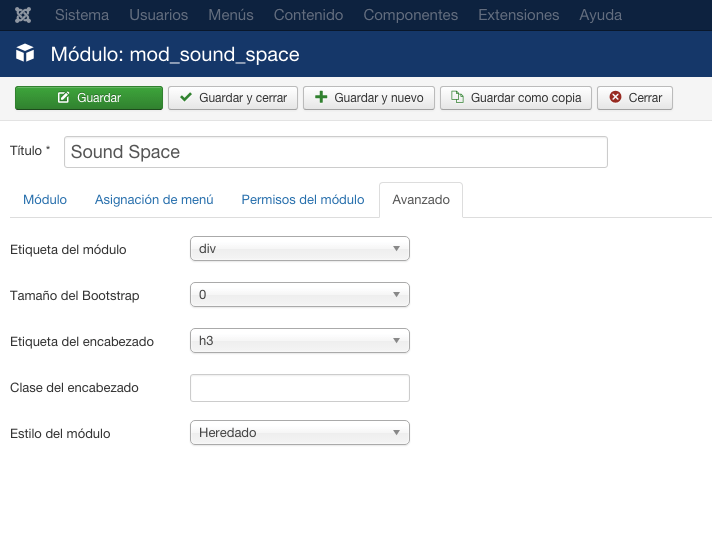Open the Etiqueta del encabezado h3 dropdown
The image size is (712, 539).
click(300, 341)
